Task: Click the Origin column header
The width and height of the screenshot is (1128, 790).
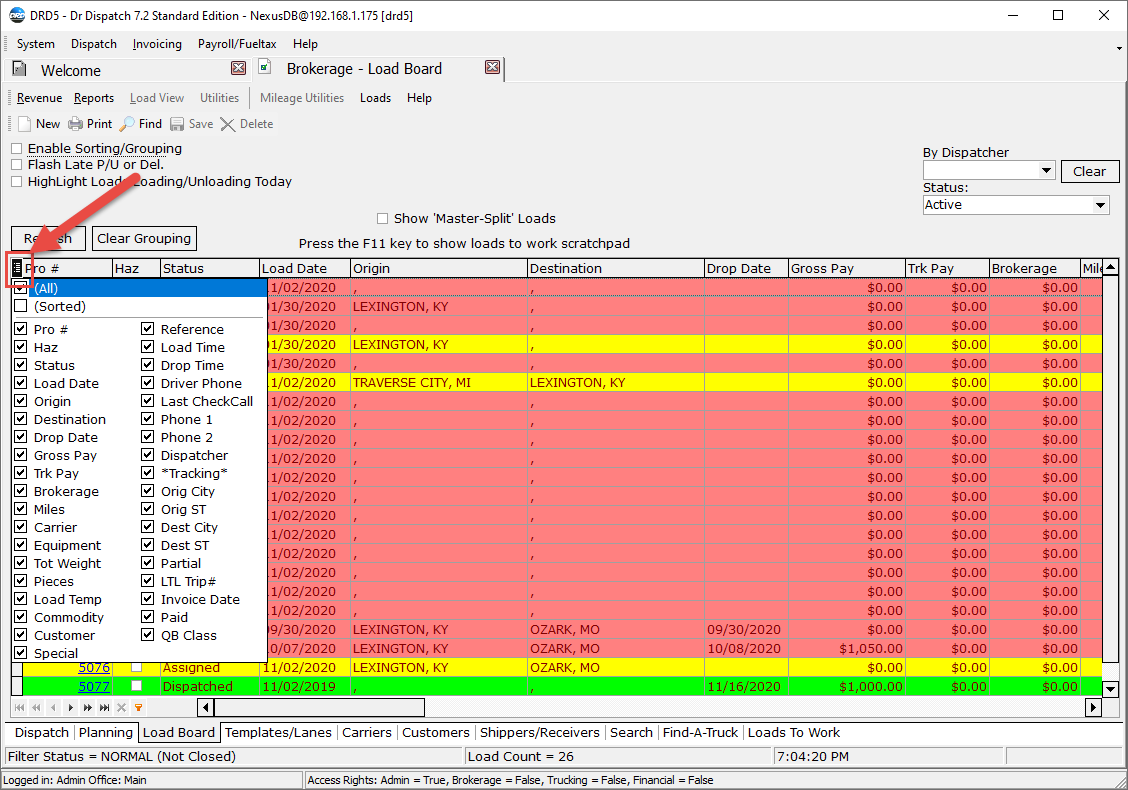Action: point(439,268)
